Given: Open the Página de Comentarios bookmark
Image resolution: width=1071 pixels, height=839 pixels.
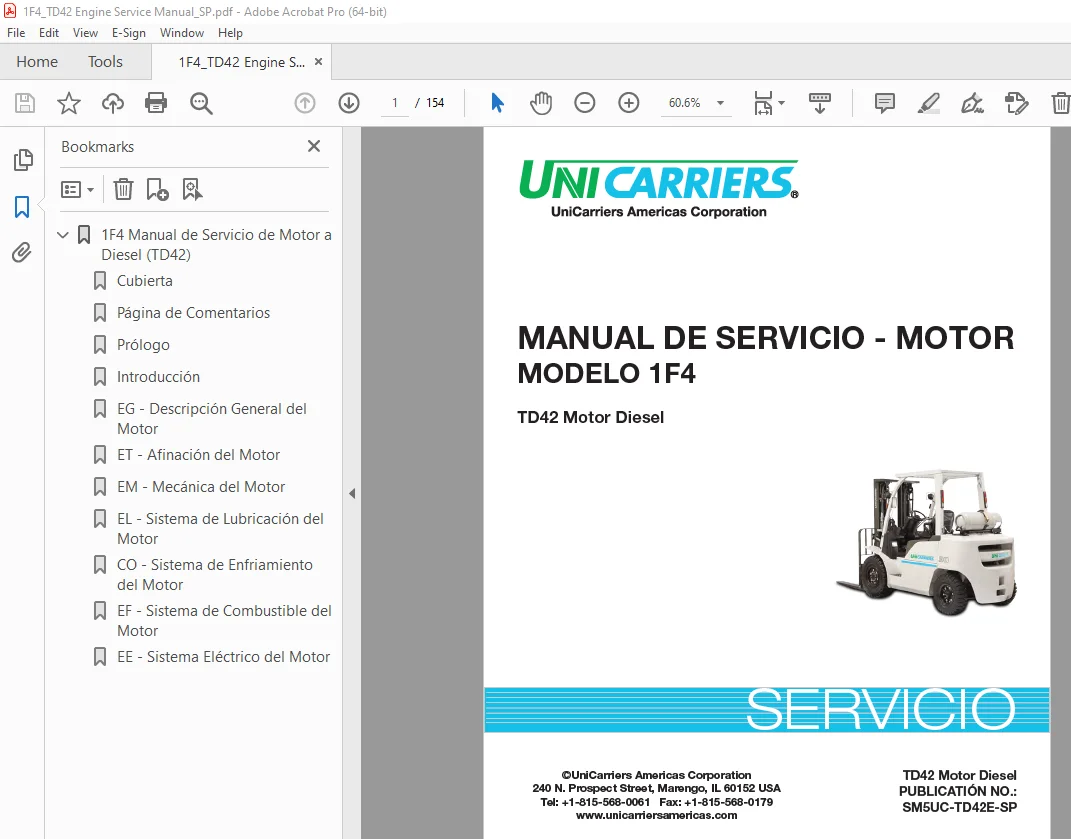Looking at the screenshot, I should click(x=193, y=313).
